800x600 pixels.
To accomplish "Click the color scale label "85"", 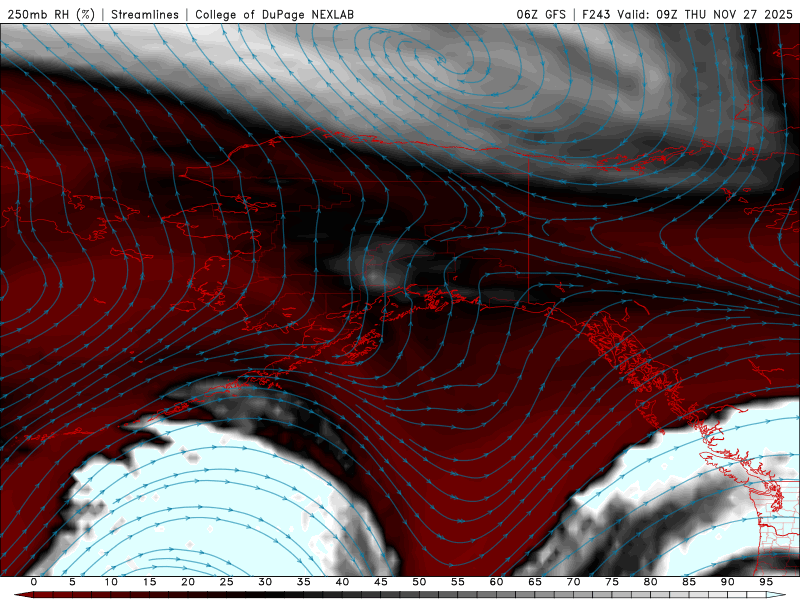I will [689, 582].
